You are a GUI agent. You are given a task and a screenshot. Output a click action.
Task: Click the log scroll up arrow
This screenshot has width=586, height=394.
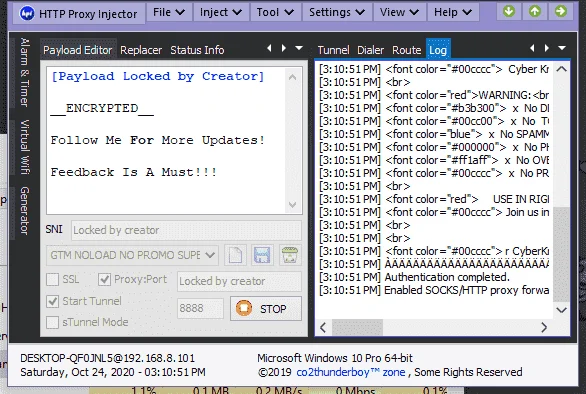point(562,69)
